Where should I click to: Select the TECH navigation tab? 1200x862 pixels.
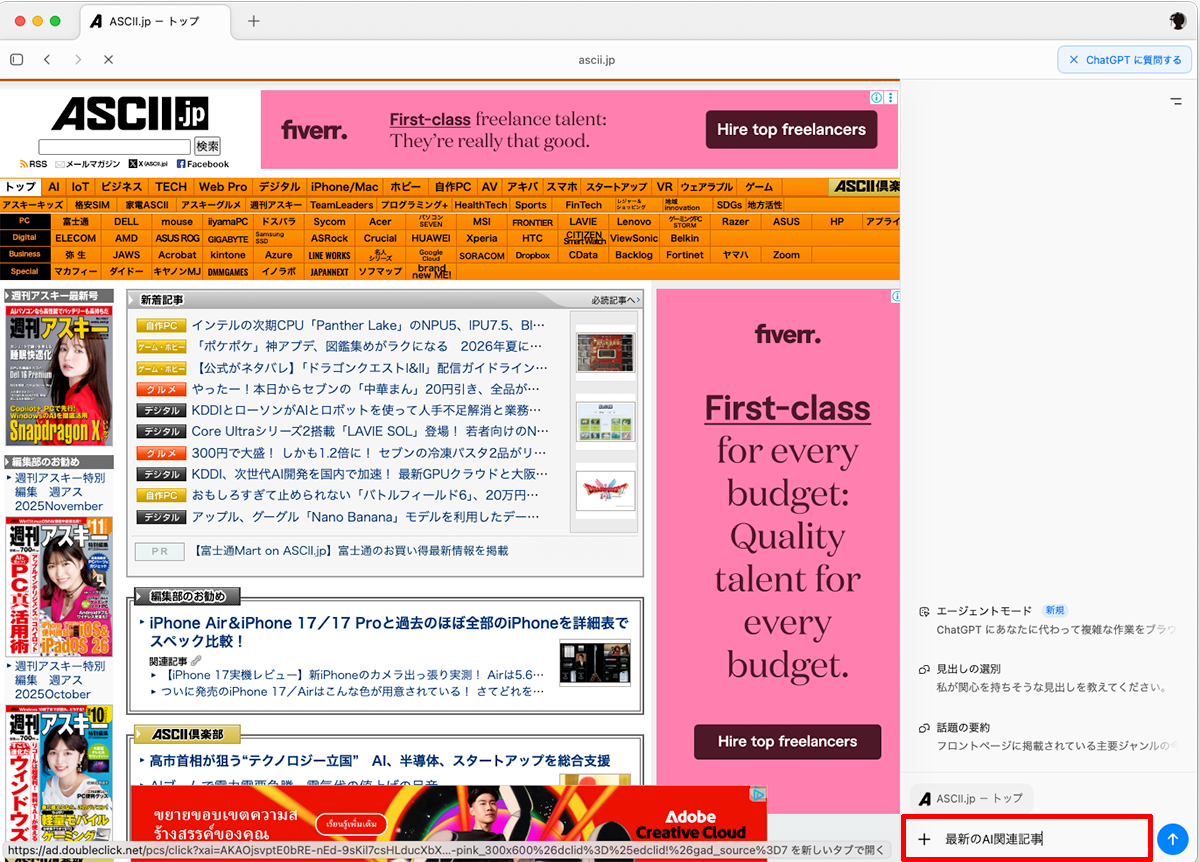tap(171, 187)
